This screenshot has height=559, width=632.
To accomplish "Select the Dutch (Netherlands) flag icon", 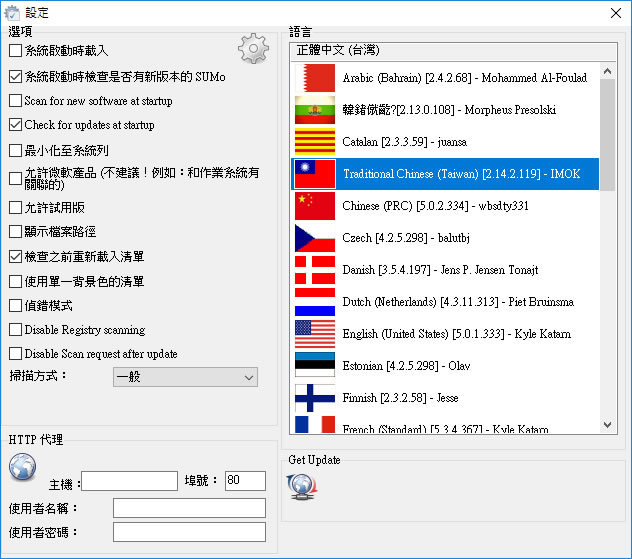I will tap(315, 302).
